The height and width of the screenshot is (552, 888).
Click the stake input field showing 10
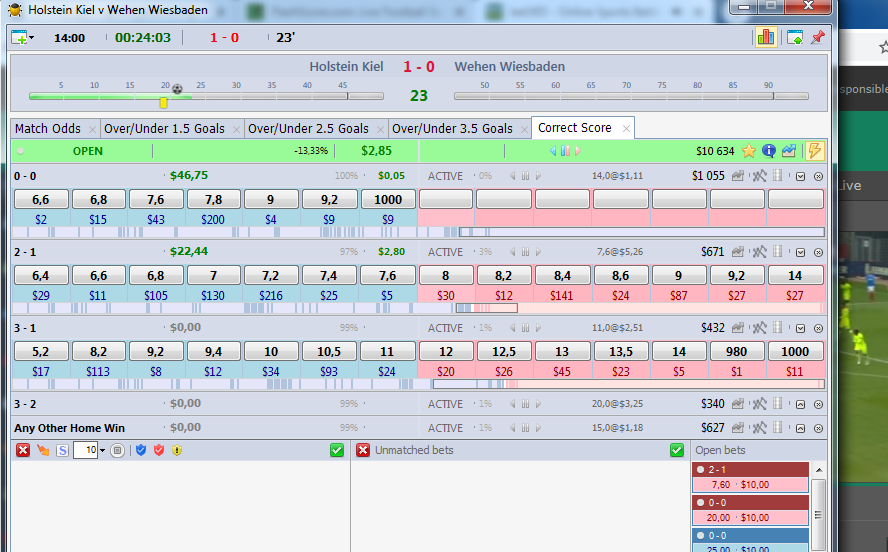click(x=86, y=451)
